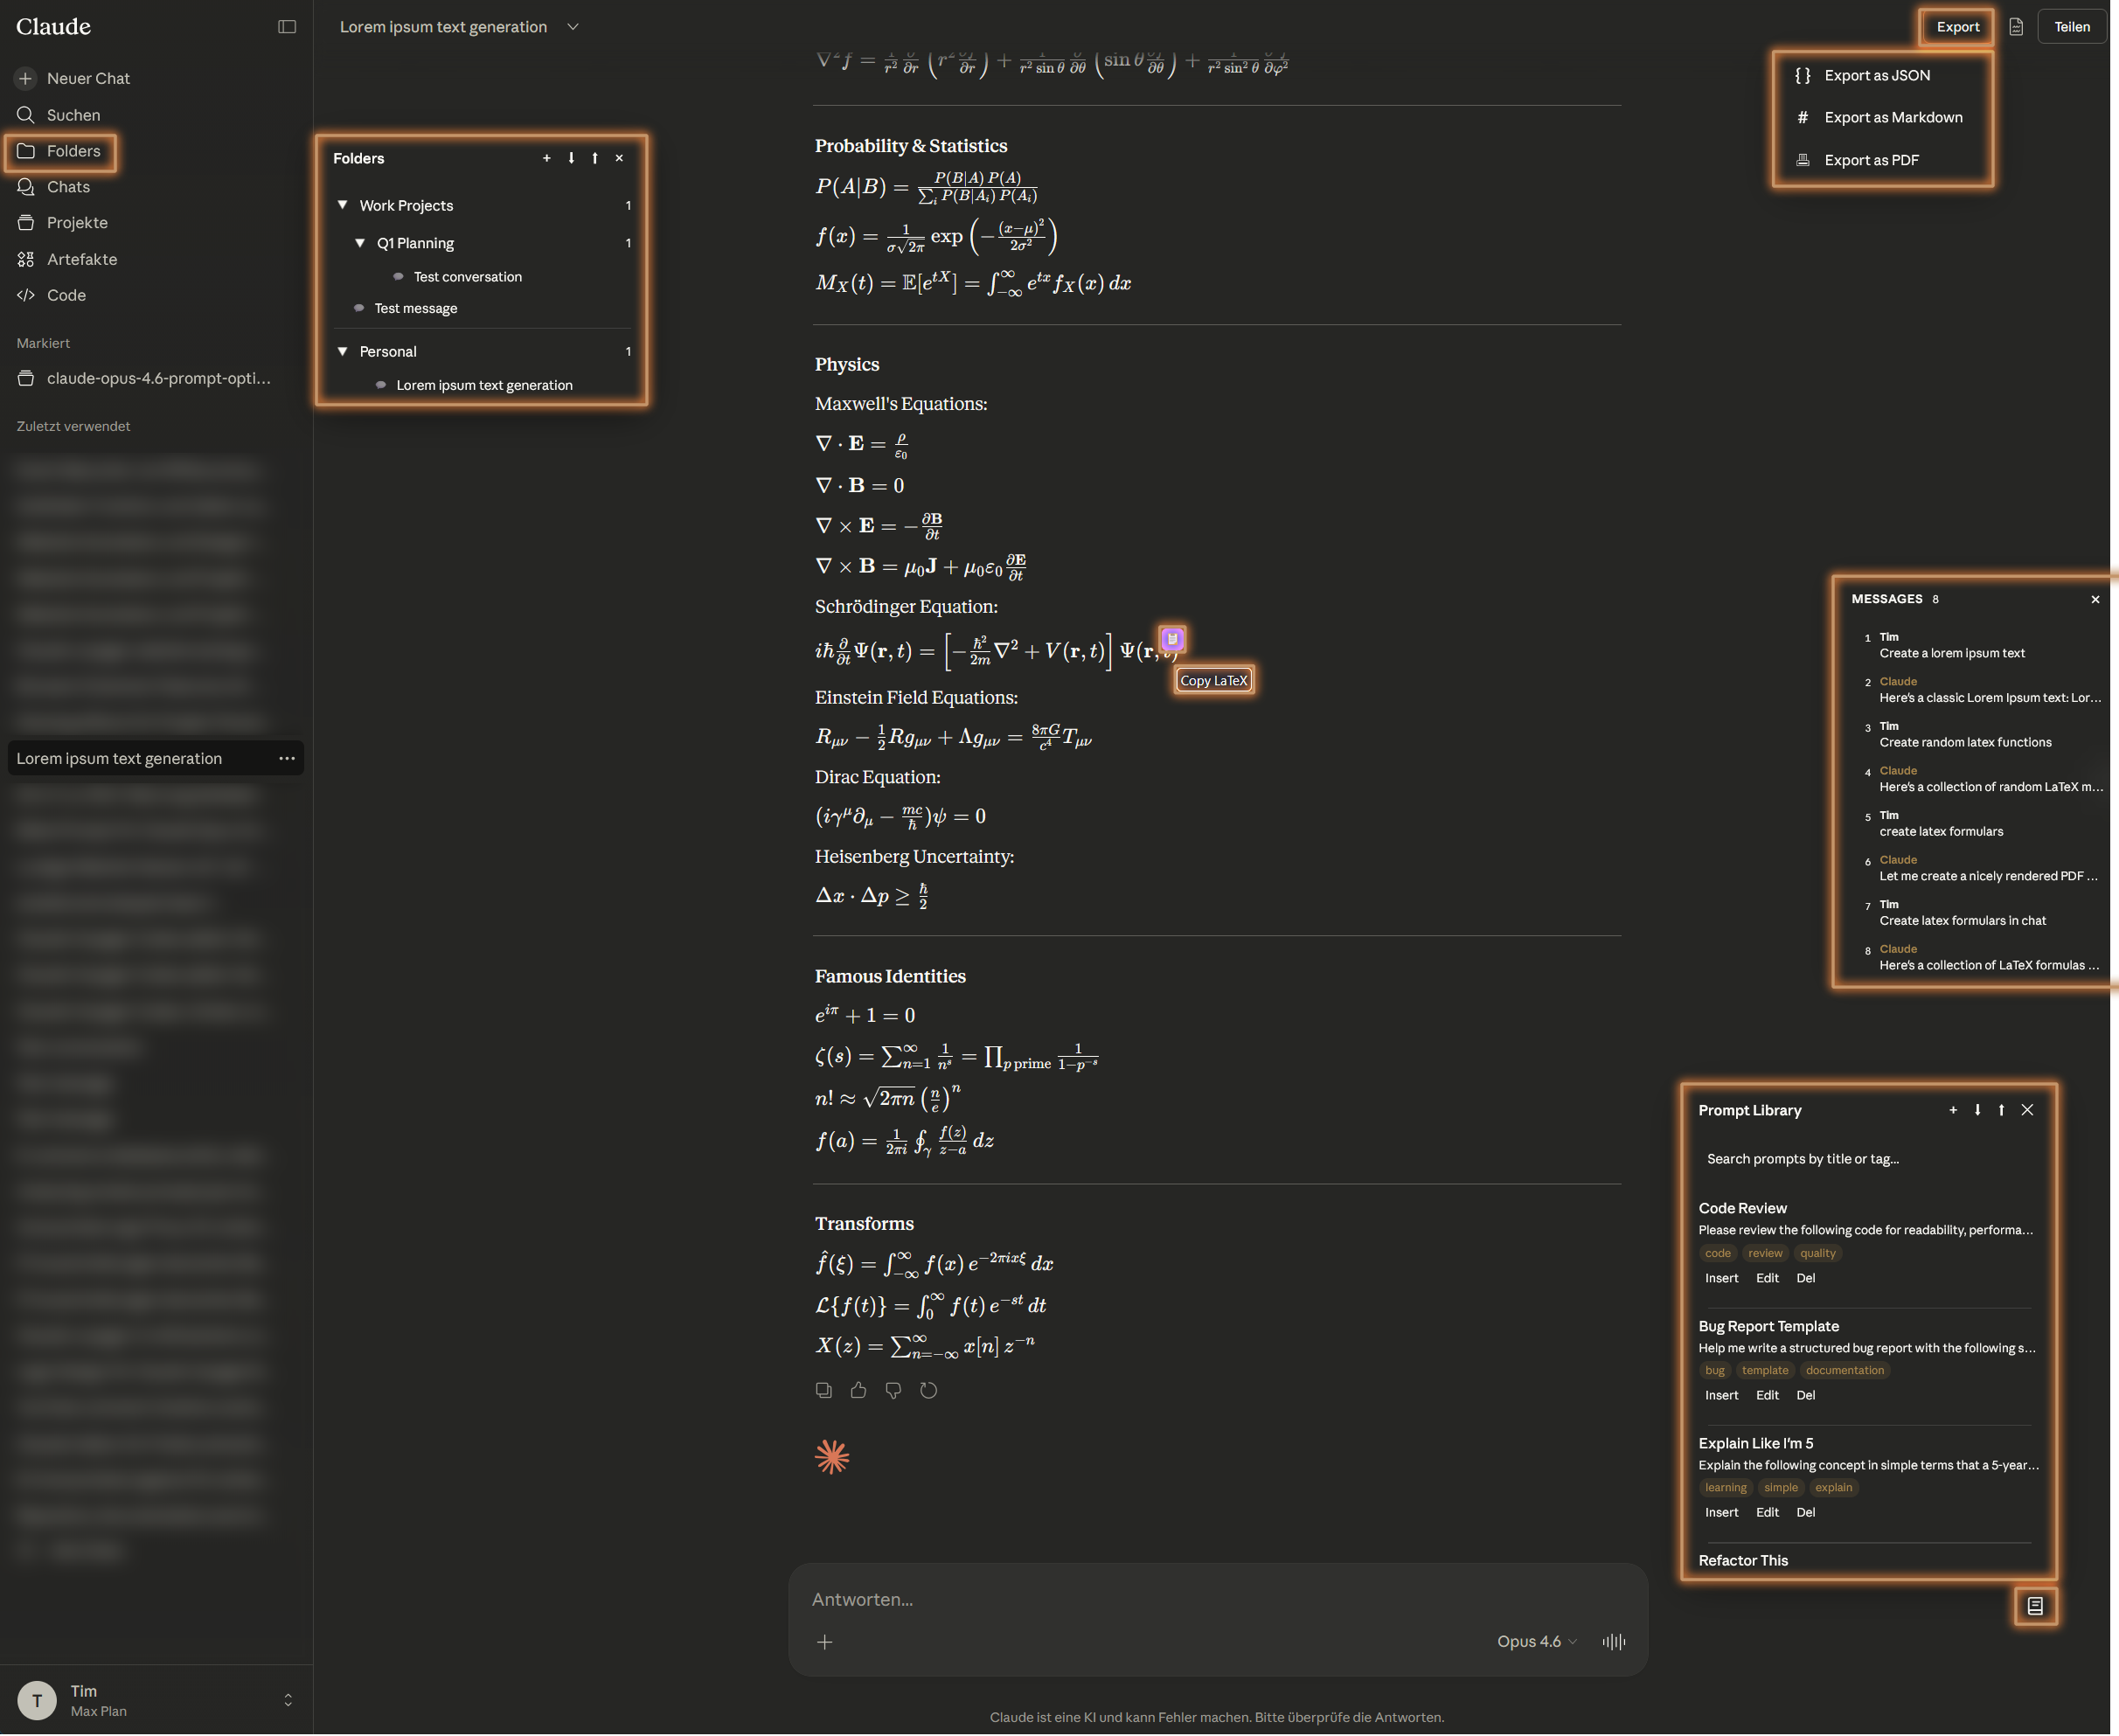
Task: Give the response a thumbs up
Action: [x=858, y=1390]
